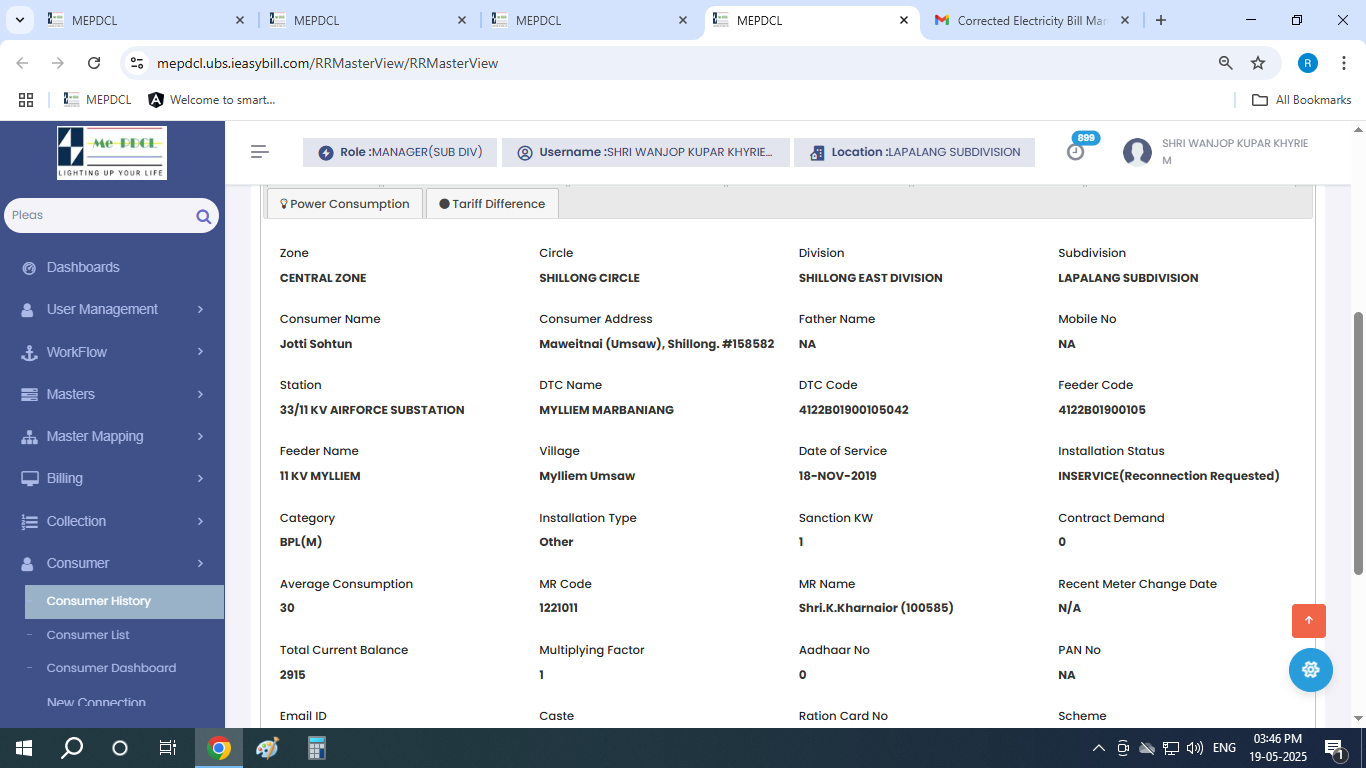This screenshot has width=1366, height=768.
Task: Click the search magnifier in the sidebar
Action: [x=203, y=216]
